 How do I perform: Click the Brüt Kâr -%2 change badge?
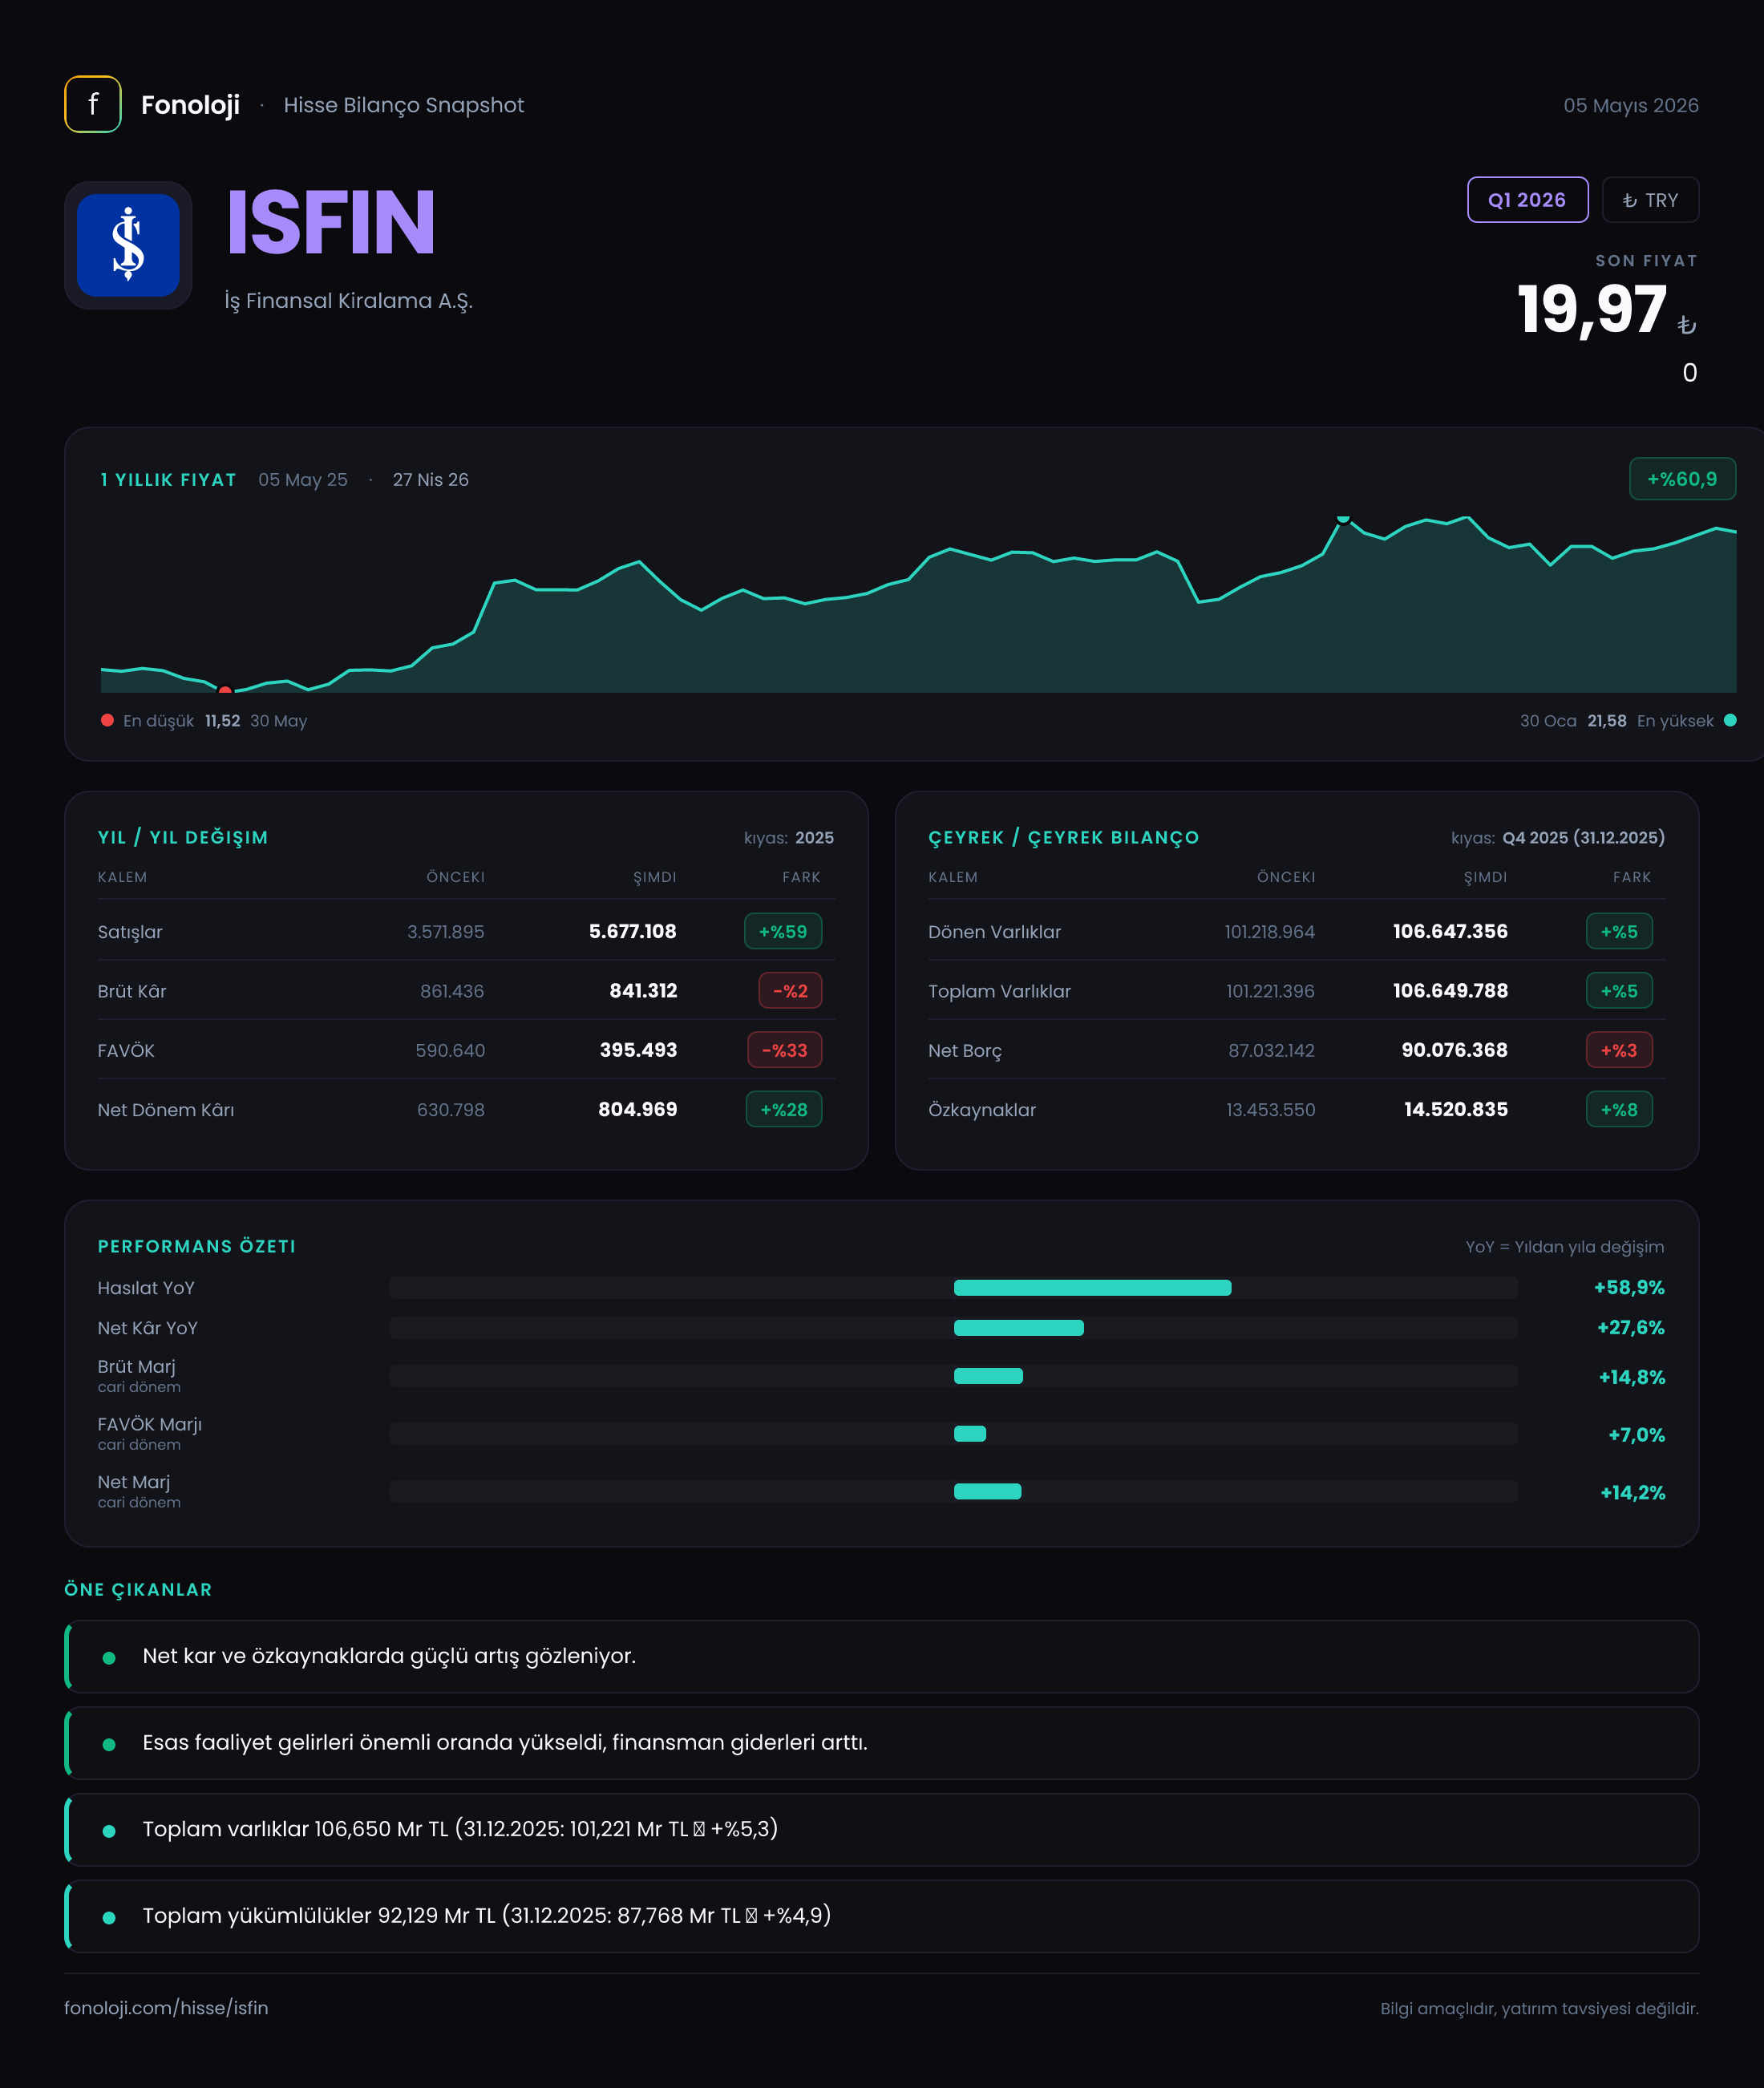pos(790,991)
